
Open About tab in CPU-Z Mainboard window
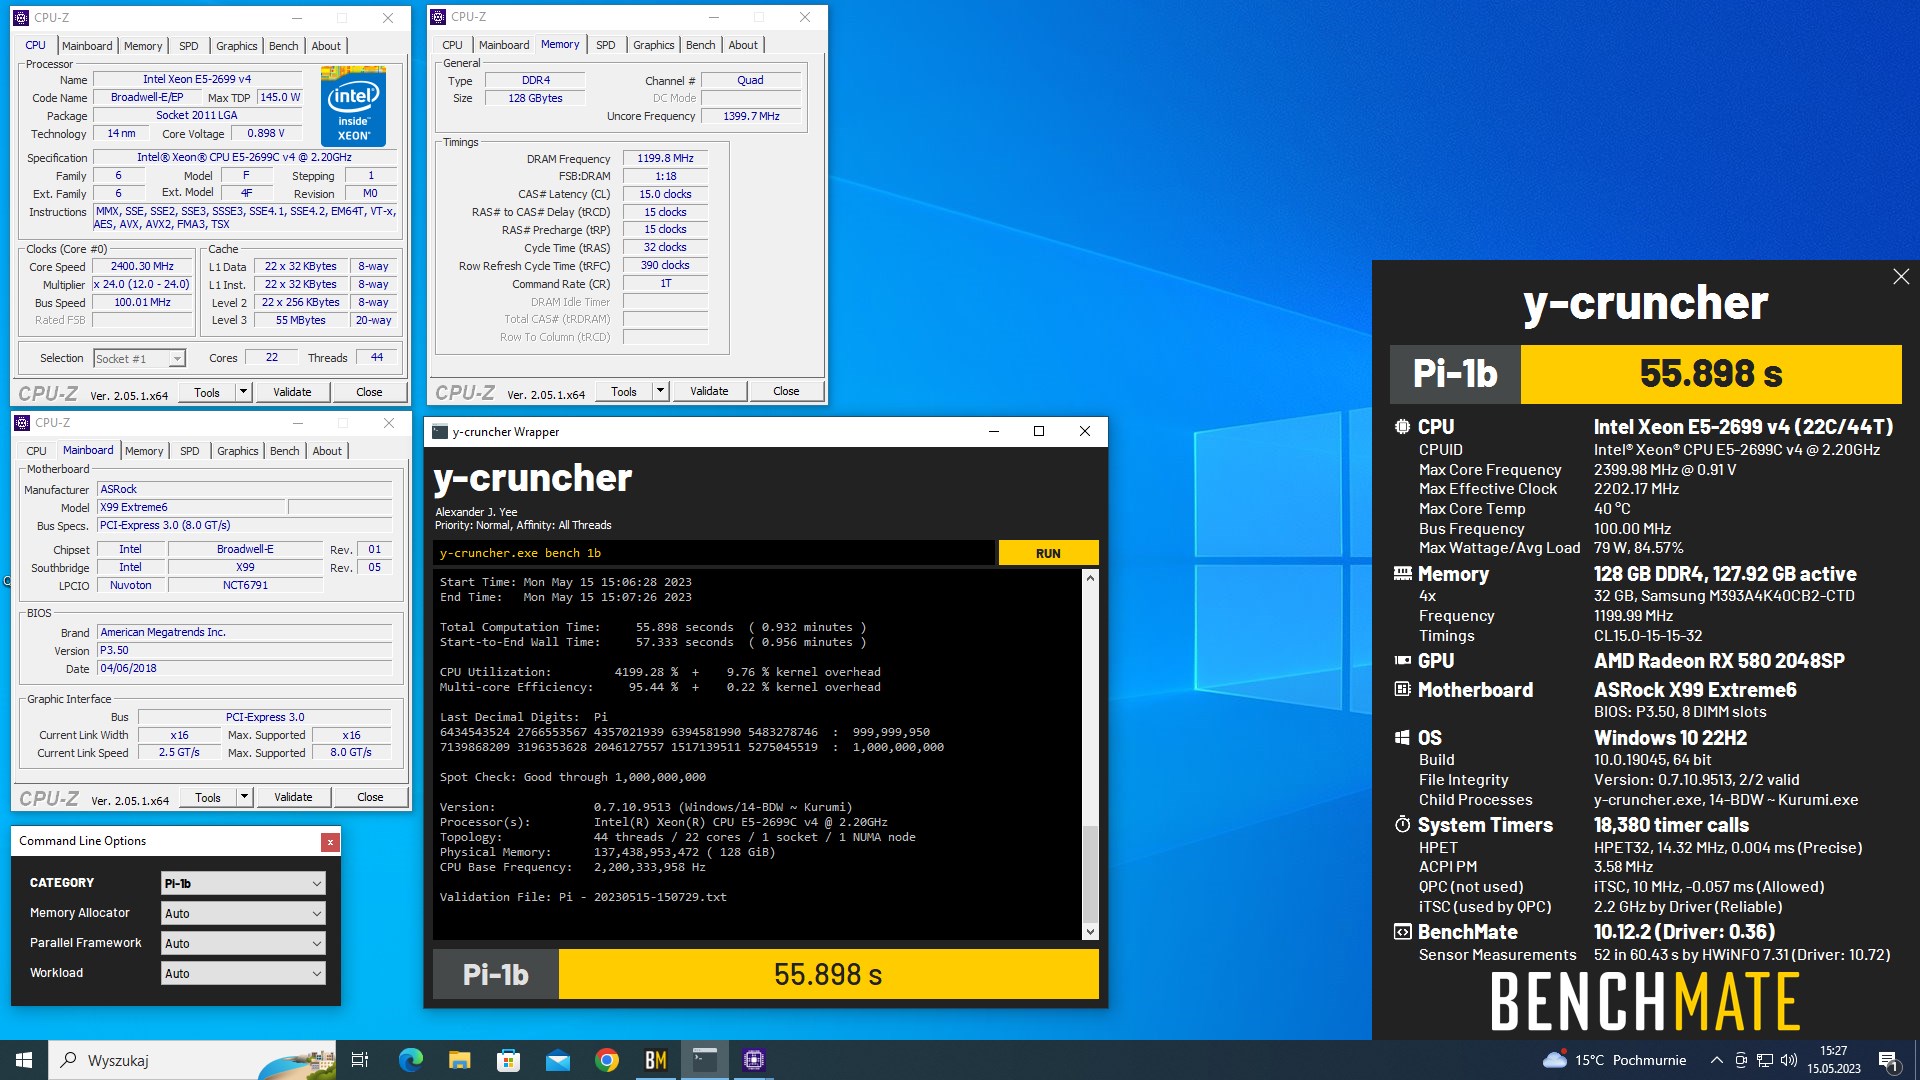pyautogui.click(x=327, y=451)
